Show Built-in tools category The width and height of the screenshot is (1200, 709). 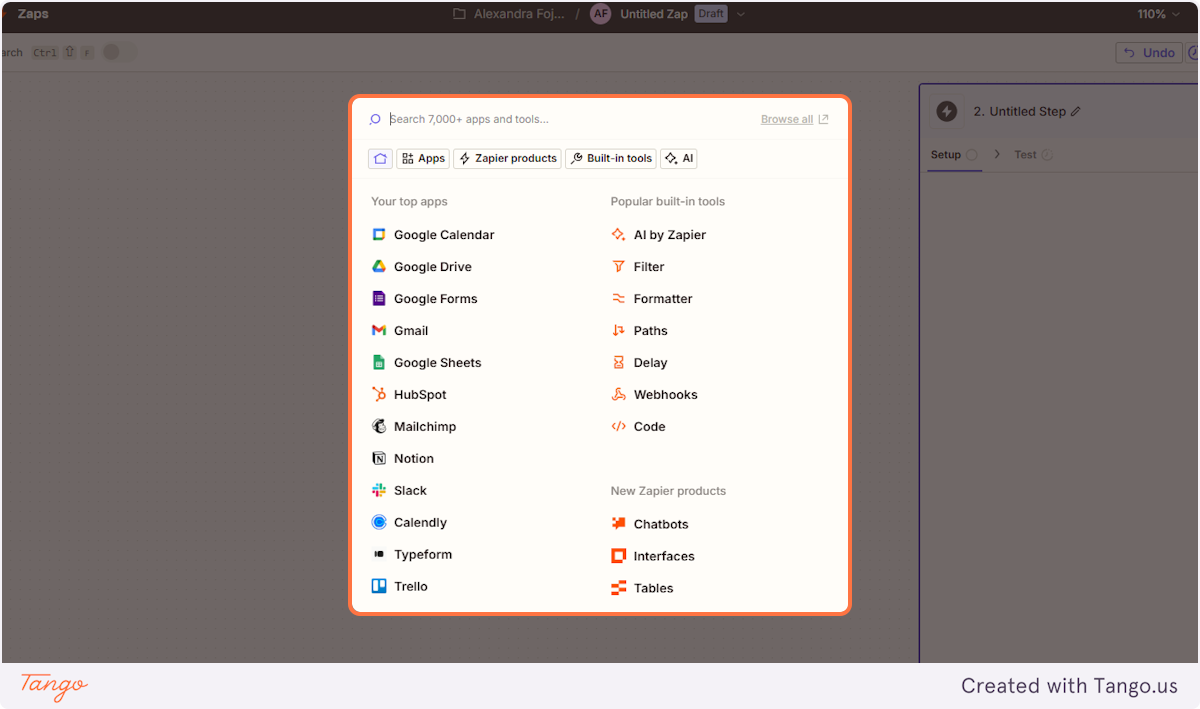click(611, 158)
